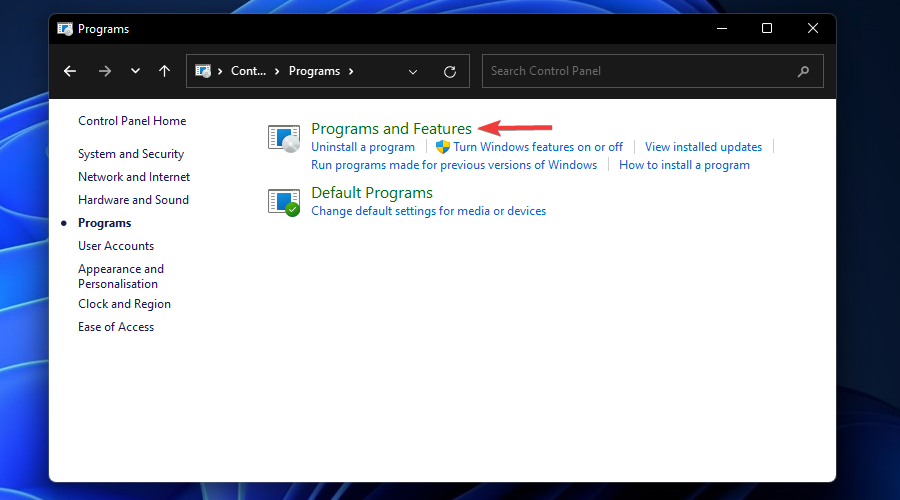
Task: Focus the Search Control Panel field
Action: click(653, 71)
